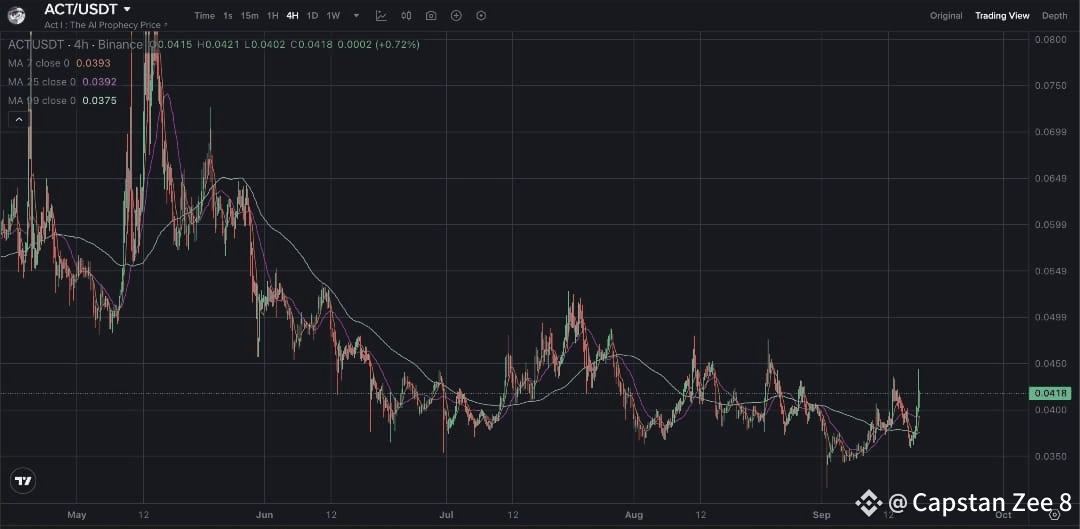This screenshot has width=1080, height=529.
Task: Click the 0.0800 price axis label
Action: 1050,40
